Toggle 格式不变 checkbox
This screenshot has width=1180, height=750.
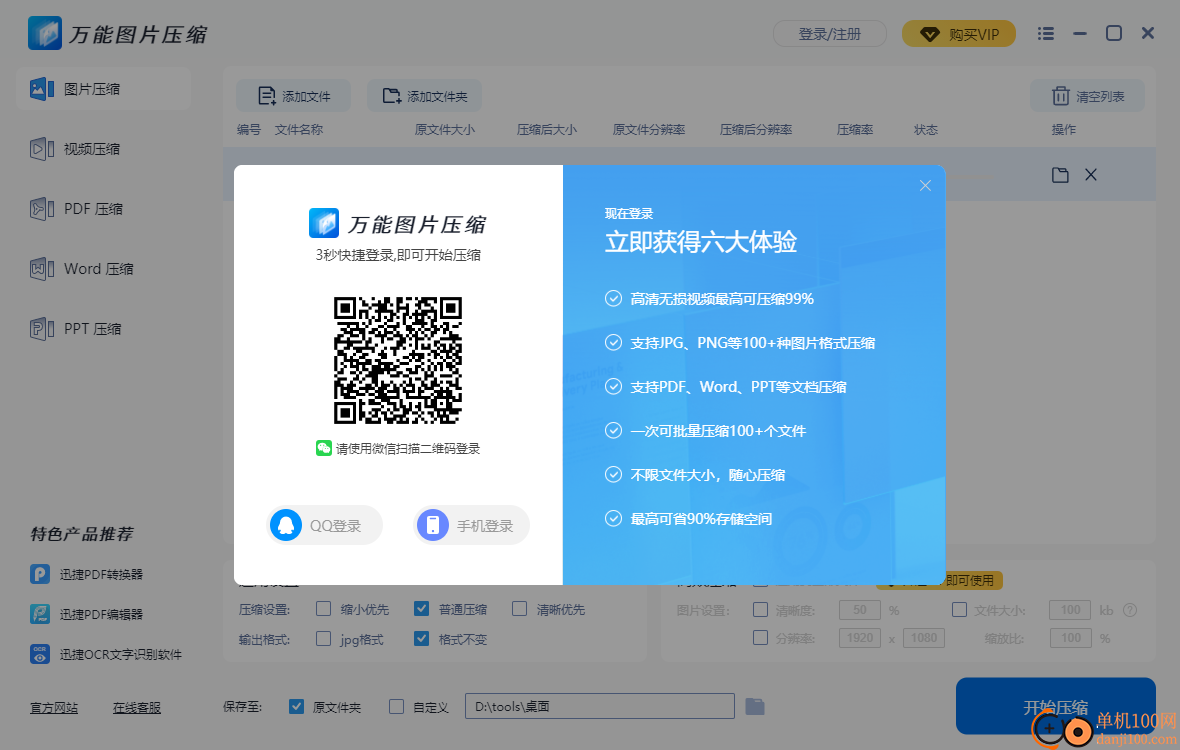[x=421, y=639]
